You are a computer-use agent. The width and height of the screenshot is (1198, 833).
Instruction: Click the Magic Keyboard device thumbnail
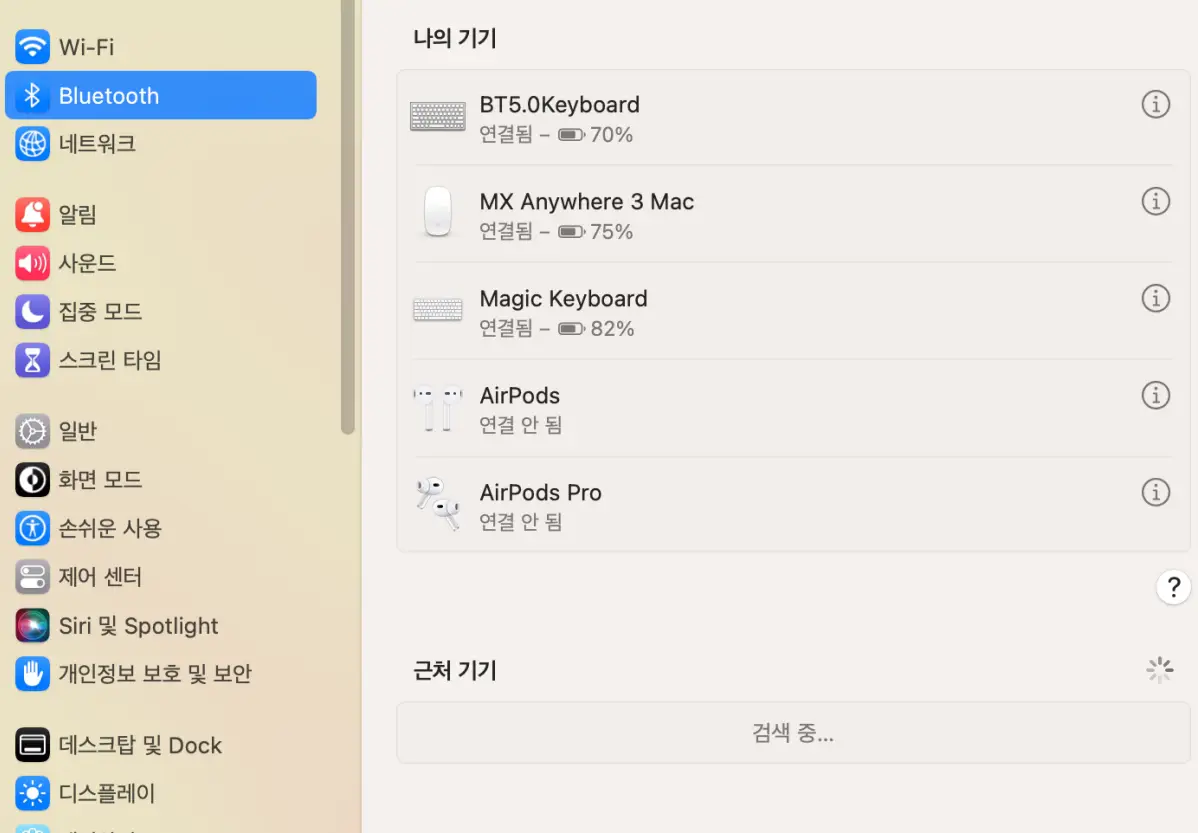click(438, 310)
